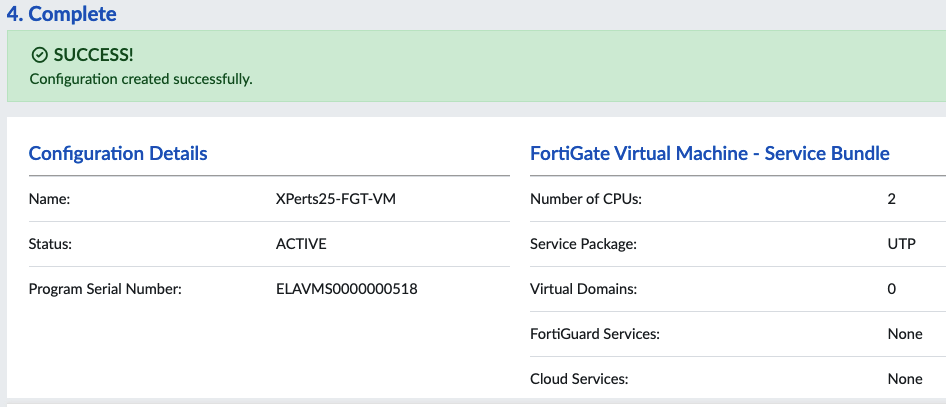Select the service package value 'UTP'
The image size is (946, 407).
[902, 244]
